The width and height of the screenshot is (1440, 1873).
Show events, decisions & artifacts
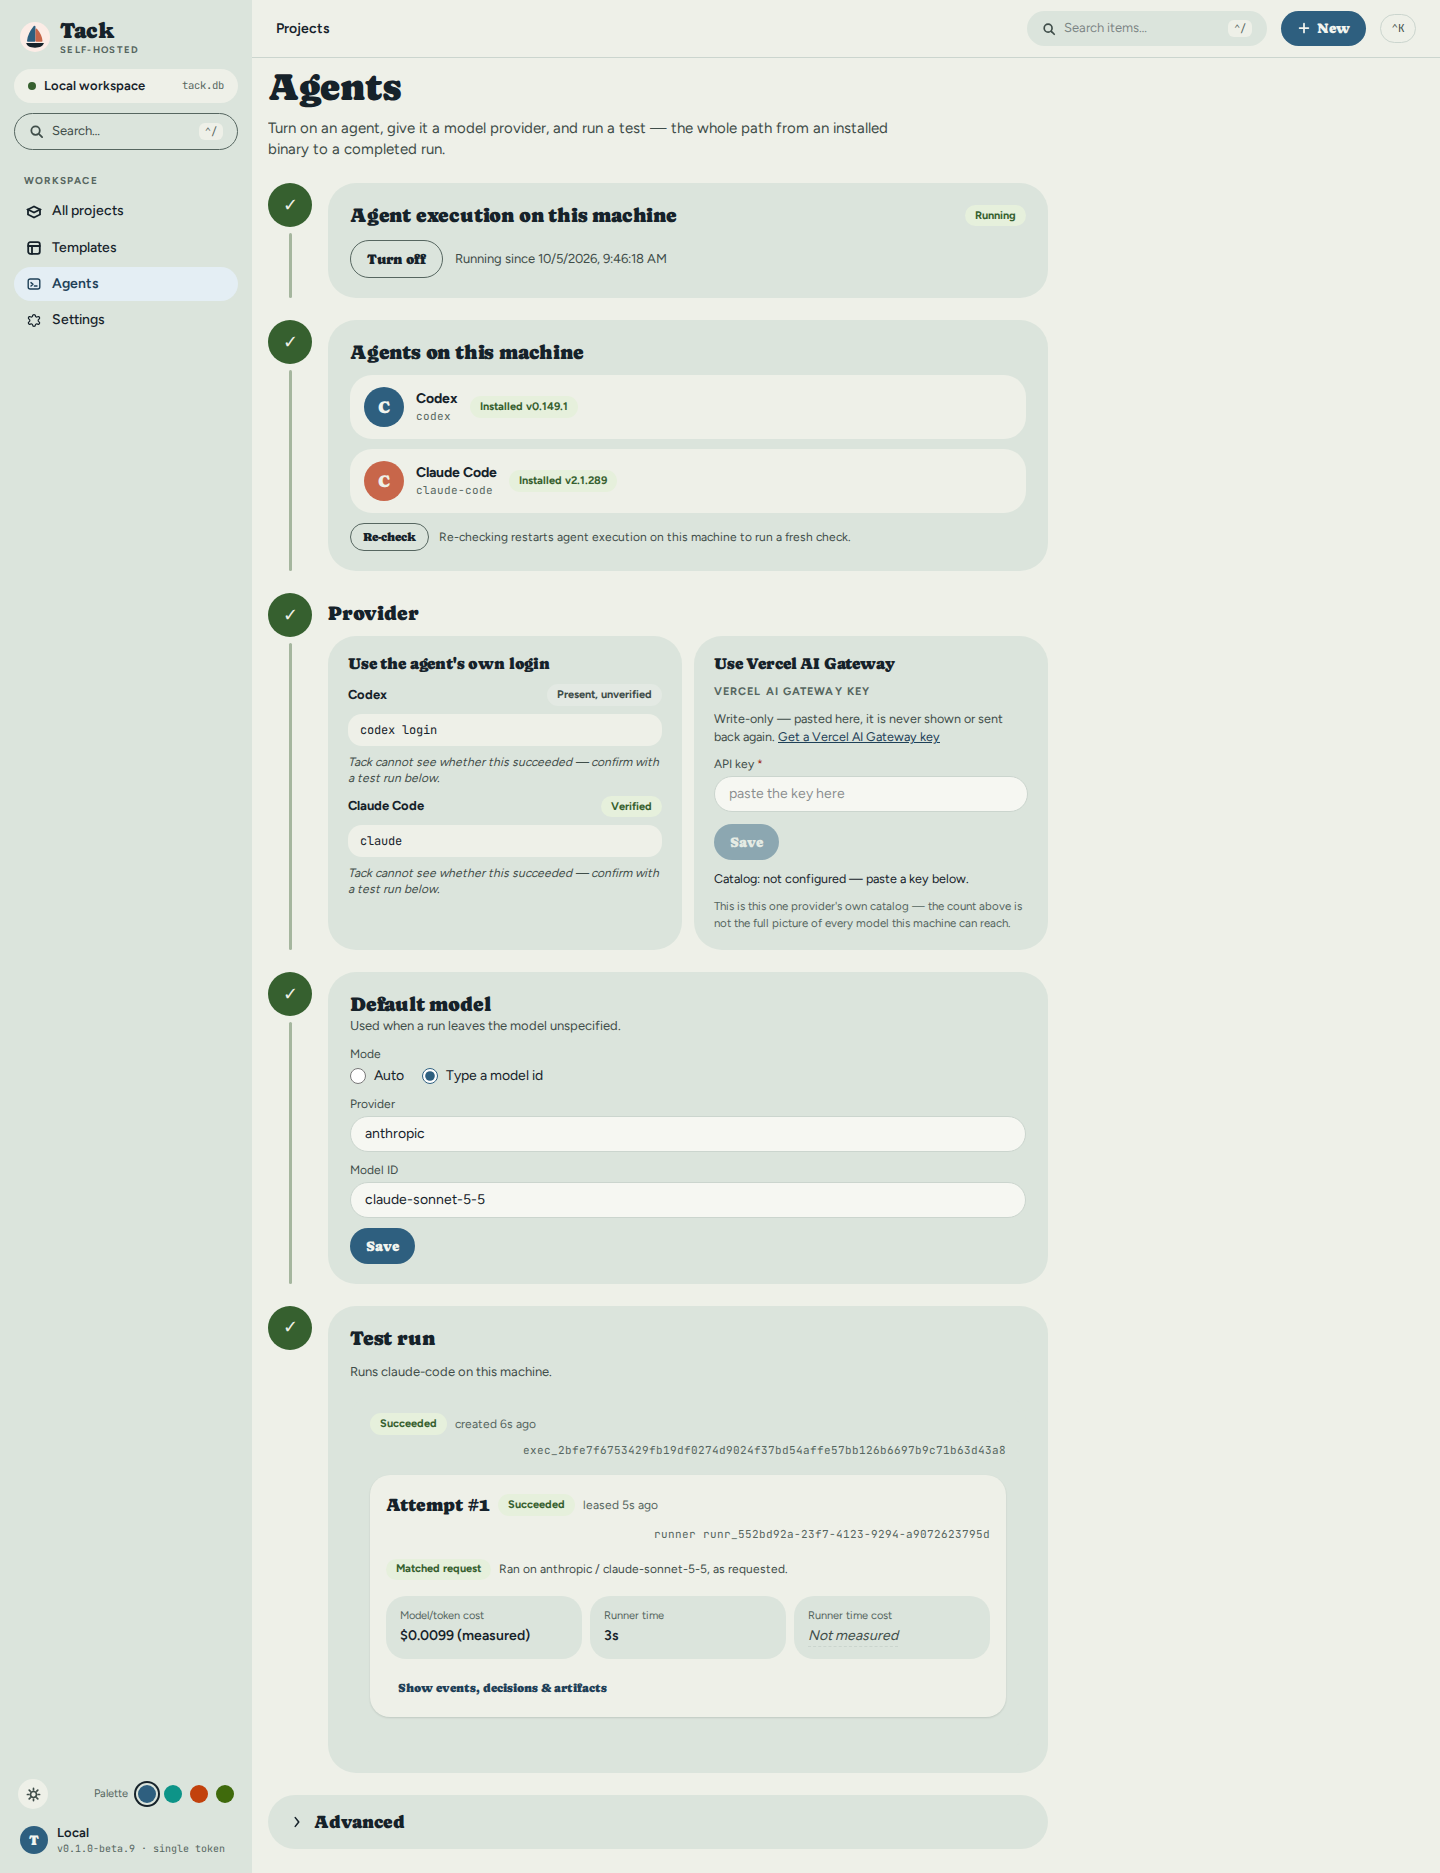click(x=502, y=1688)
